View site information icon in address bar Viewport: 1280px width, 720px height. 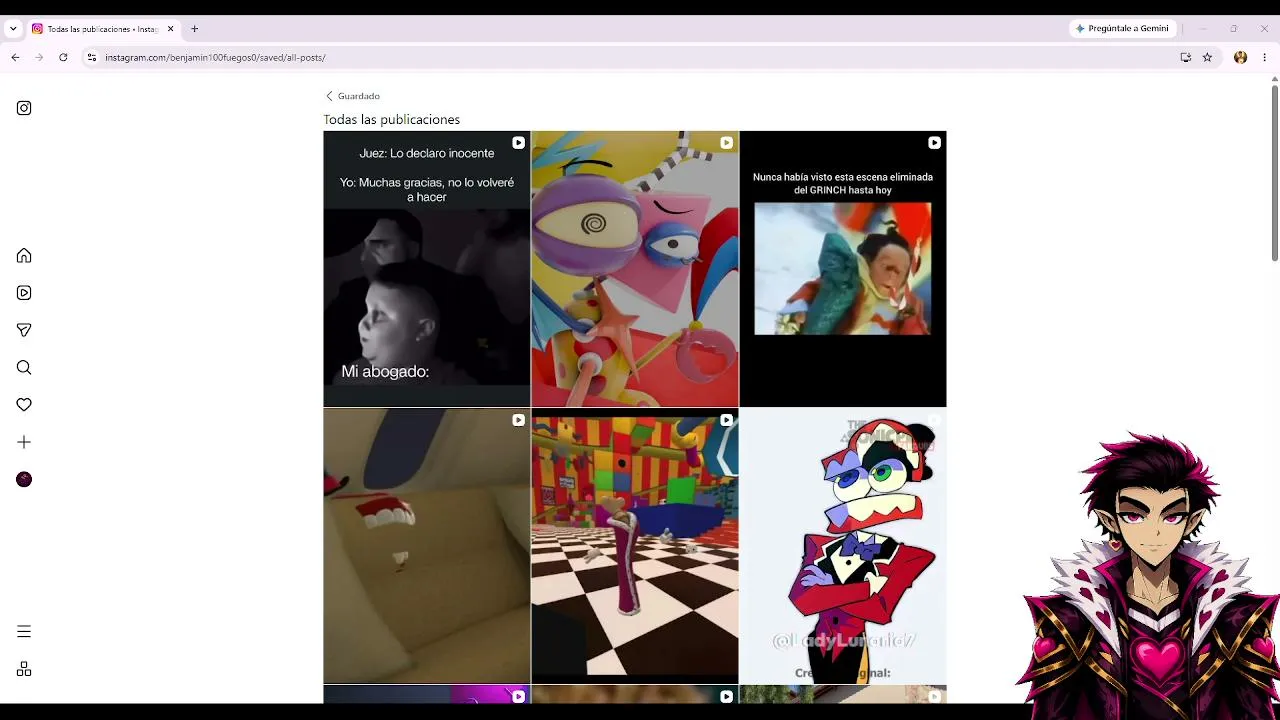point(92,58)
